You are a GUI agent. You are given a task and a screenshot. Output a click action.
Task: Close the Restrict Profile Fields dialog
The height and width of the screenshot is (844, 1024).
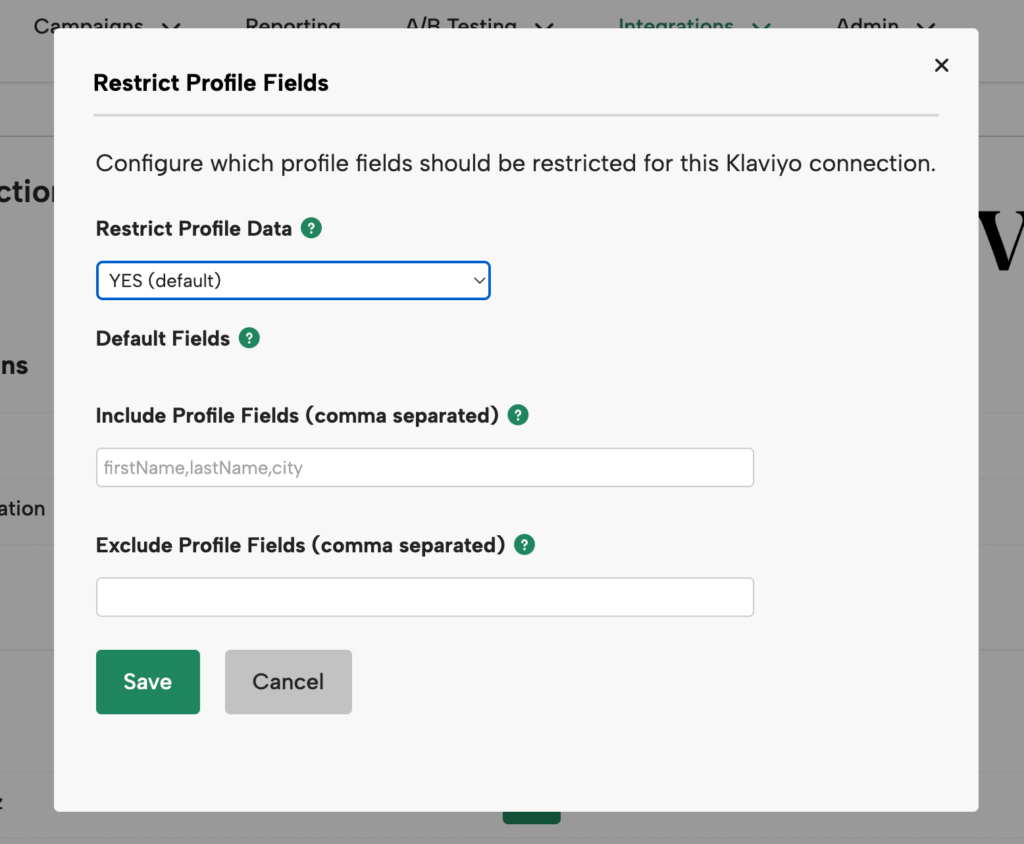[x=941, y=64]
